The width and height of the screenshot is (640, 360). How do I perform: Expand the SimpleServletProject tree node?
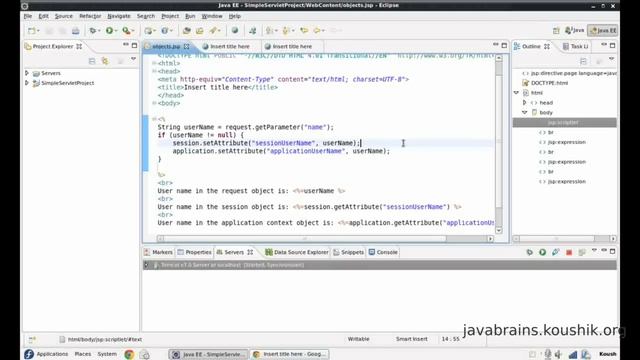pyautogui.click(x=27, y=83)
